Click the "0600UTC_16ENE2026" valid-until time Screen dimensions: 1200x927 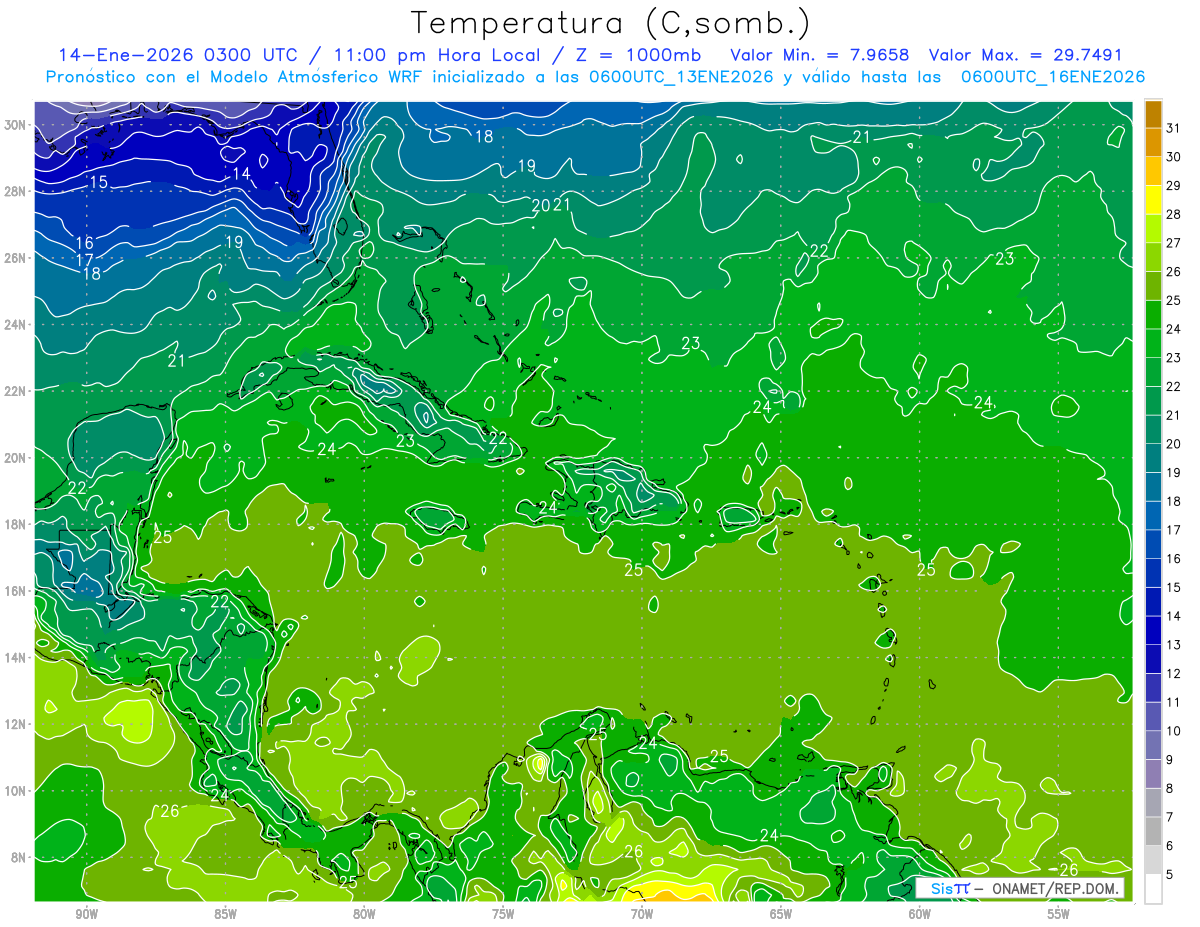[x=1053, y=77]
